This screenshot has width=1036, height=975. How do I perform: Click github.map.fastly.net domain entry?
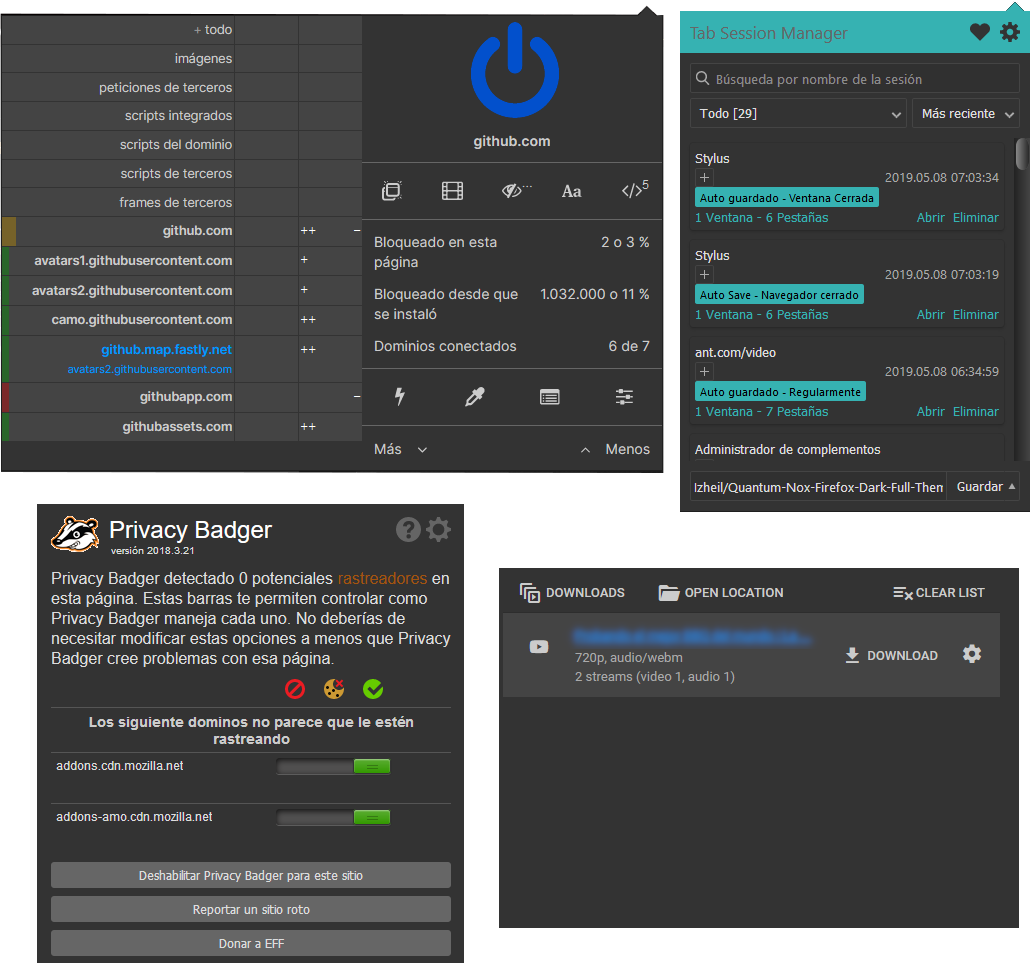[166, 349]
